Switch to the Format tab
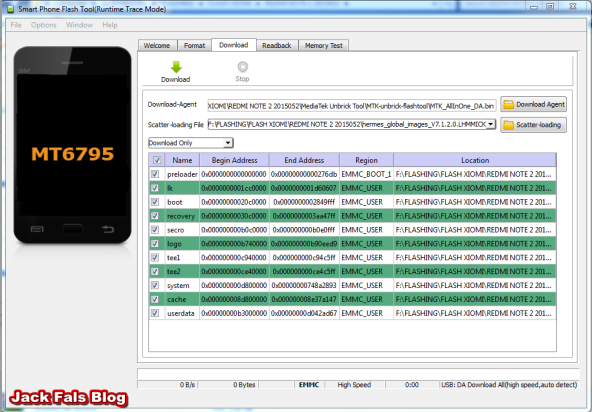The width and height of the screenshot is (592, 412). (x=194, y=45)
